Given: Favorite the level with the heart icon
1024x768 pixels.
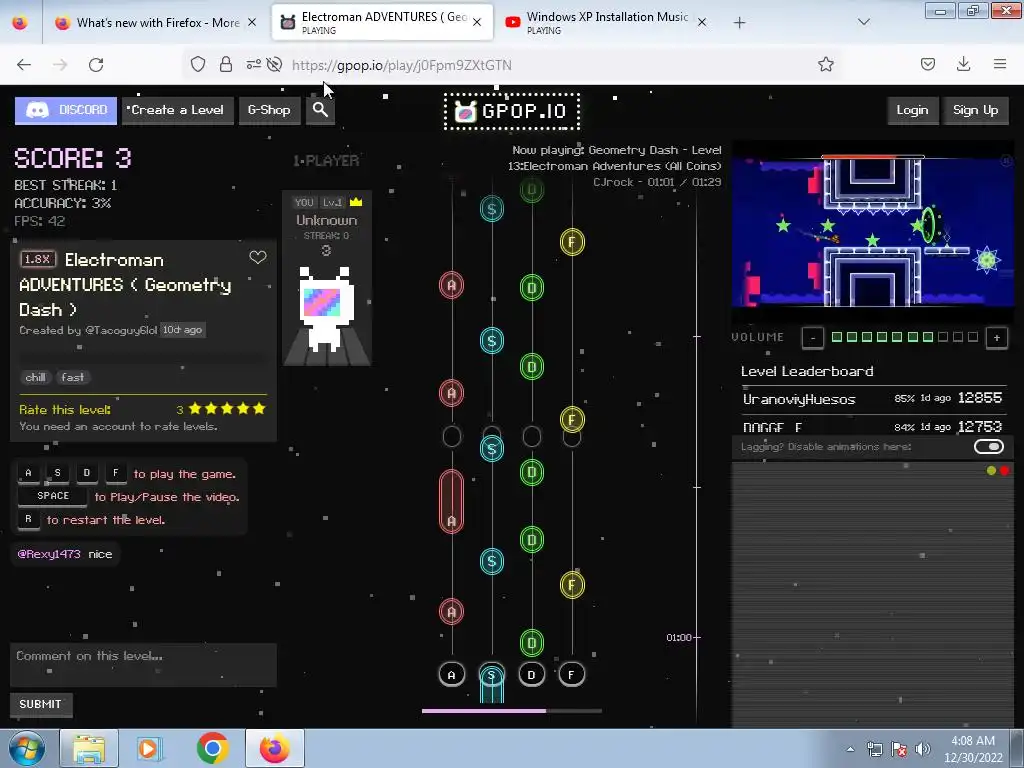Looking at the screenshot, I should [258, 258].
